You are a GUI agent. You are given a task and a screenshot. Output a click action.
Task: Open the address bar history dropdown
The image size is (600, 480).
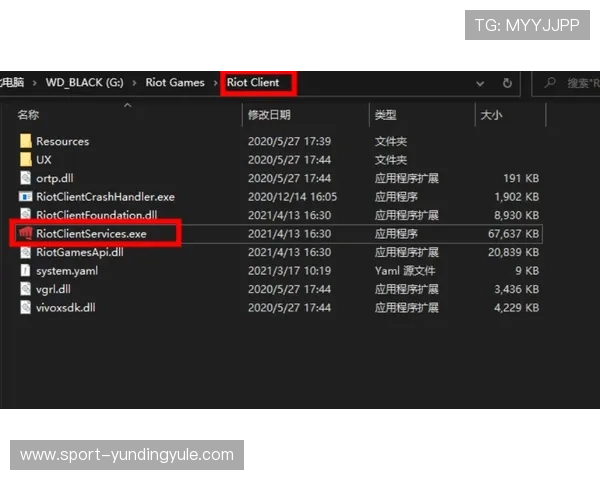pyautogui.click(x=480, y=83)
